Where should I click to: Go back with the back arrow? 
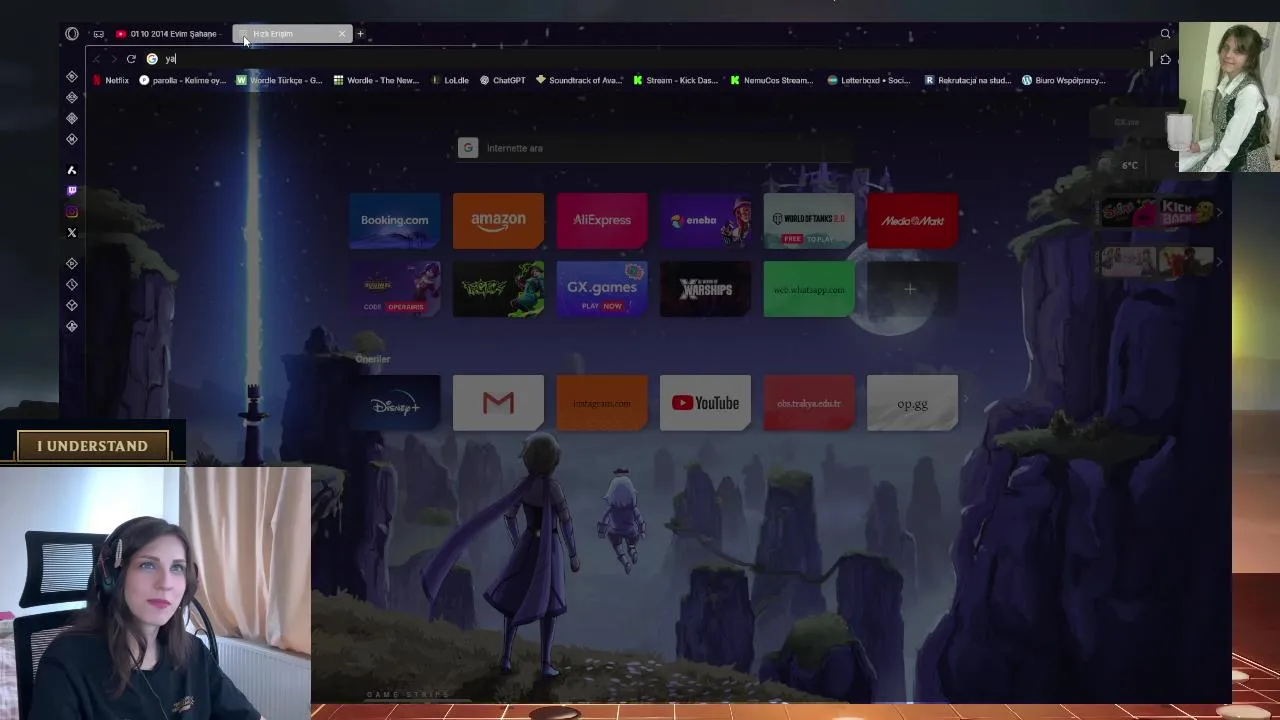96,59
